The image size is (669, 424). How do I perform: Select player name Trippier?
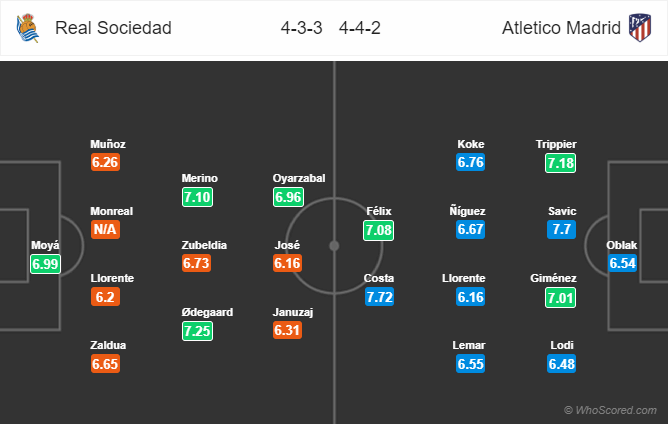click(x=556, y=144)
